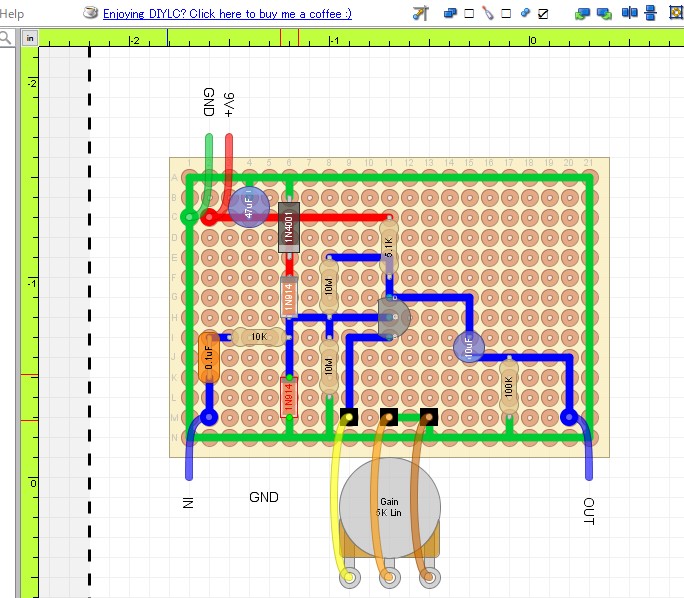Select the orange 0.1uF capacitor

point(209,357)
